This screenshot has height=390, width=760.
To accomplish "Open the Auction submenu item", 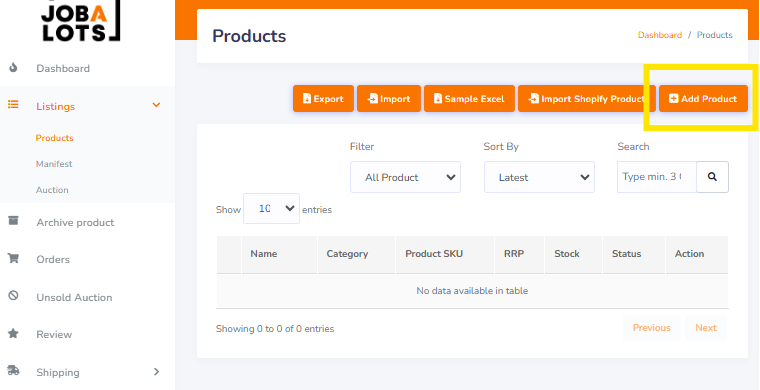I will coord(52,190).
